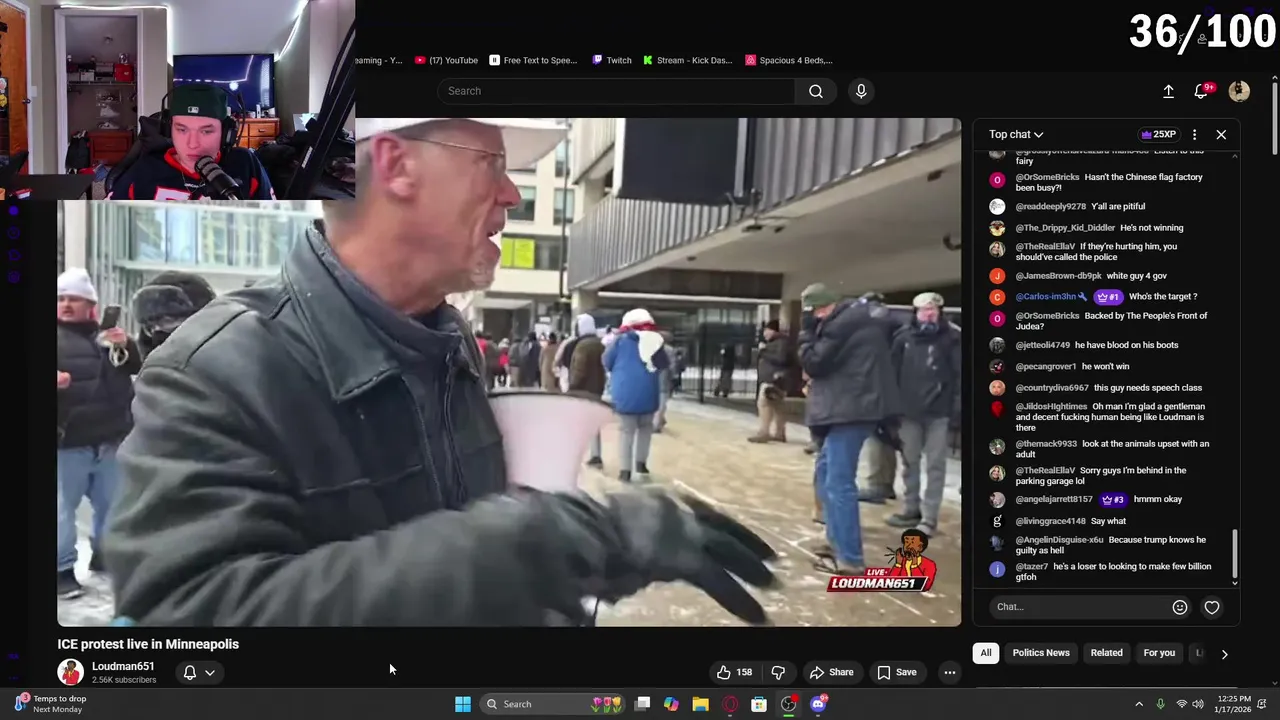Image resolution: width=1280 pixels, height=720 pixels.
Task: Open Opera GX browser in taskbar
Action: [730, 704]
